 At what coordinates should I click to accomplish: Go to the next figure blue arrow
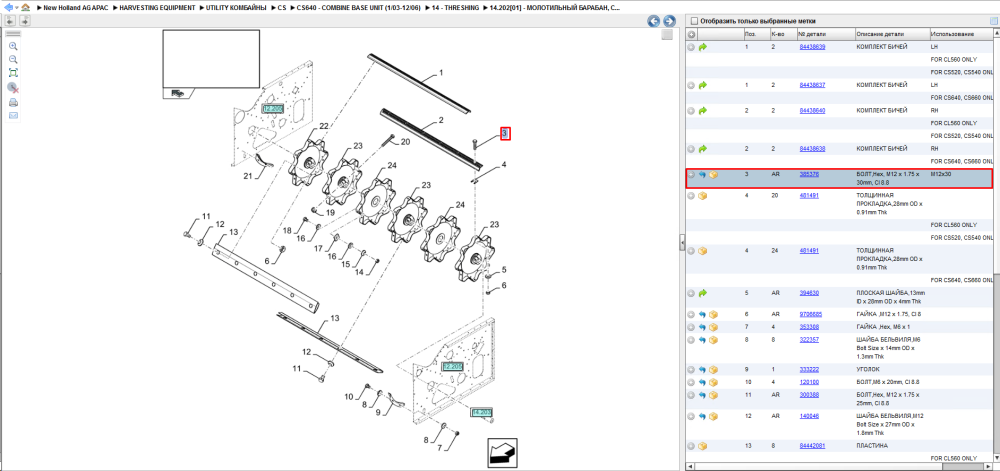coord(669,21)
